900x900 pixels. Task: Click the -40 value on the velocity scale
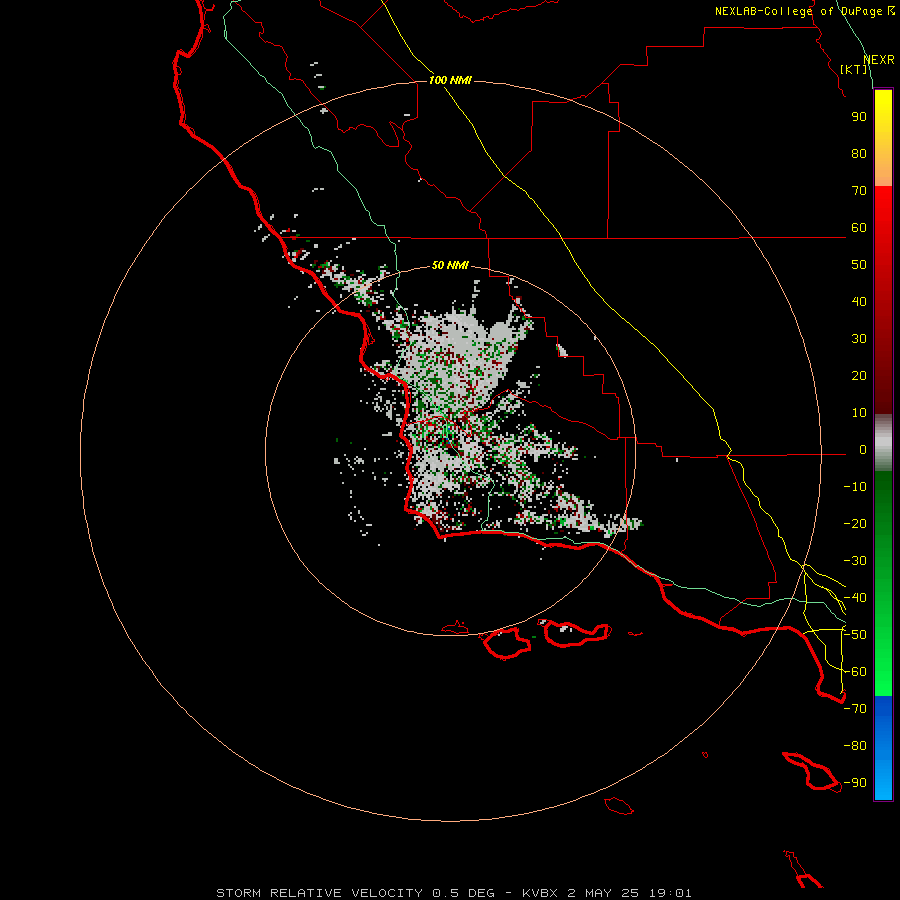[855, 598]
